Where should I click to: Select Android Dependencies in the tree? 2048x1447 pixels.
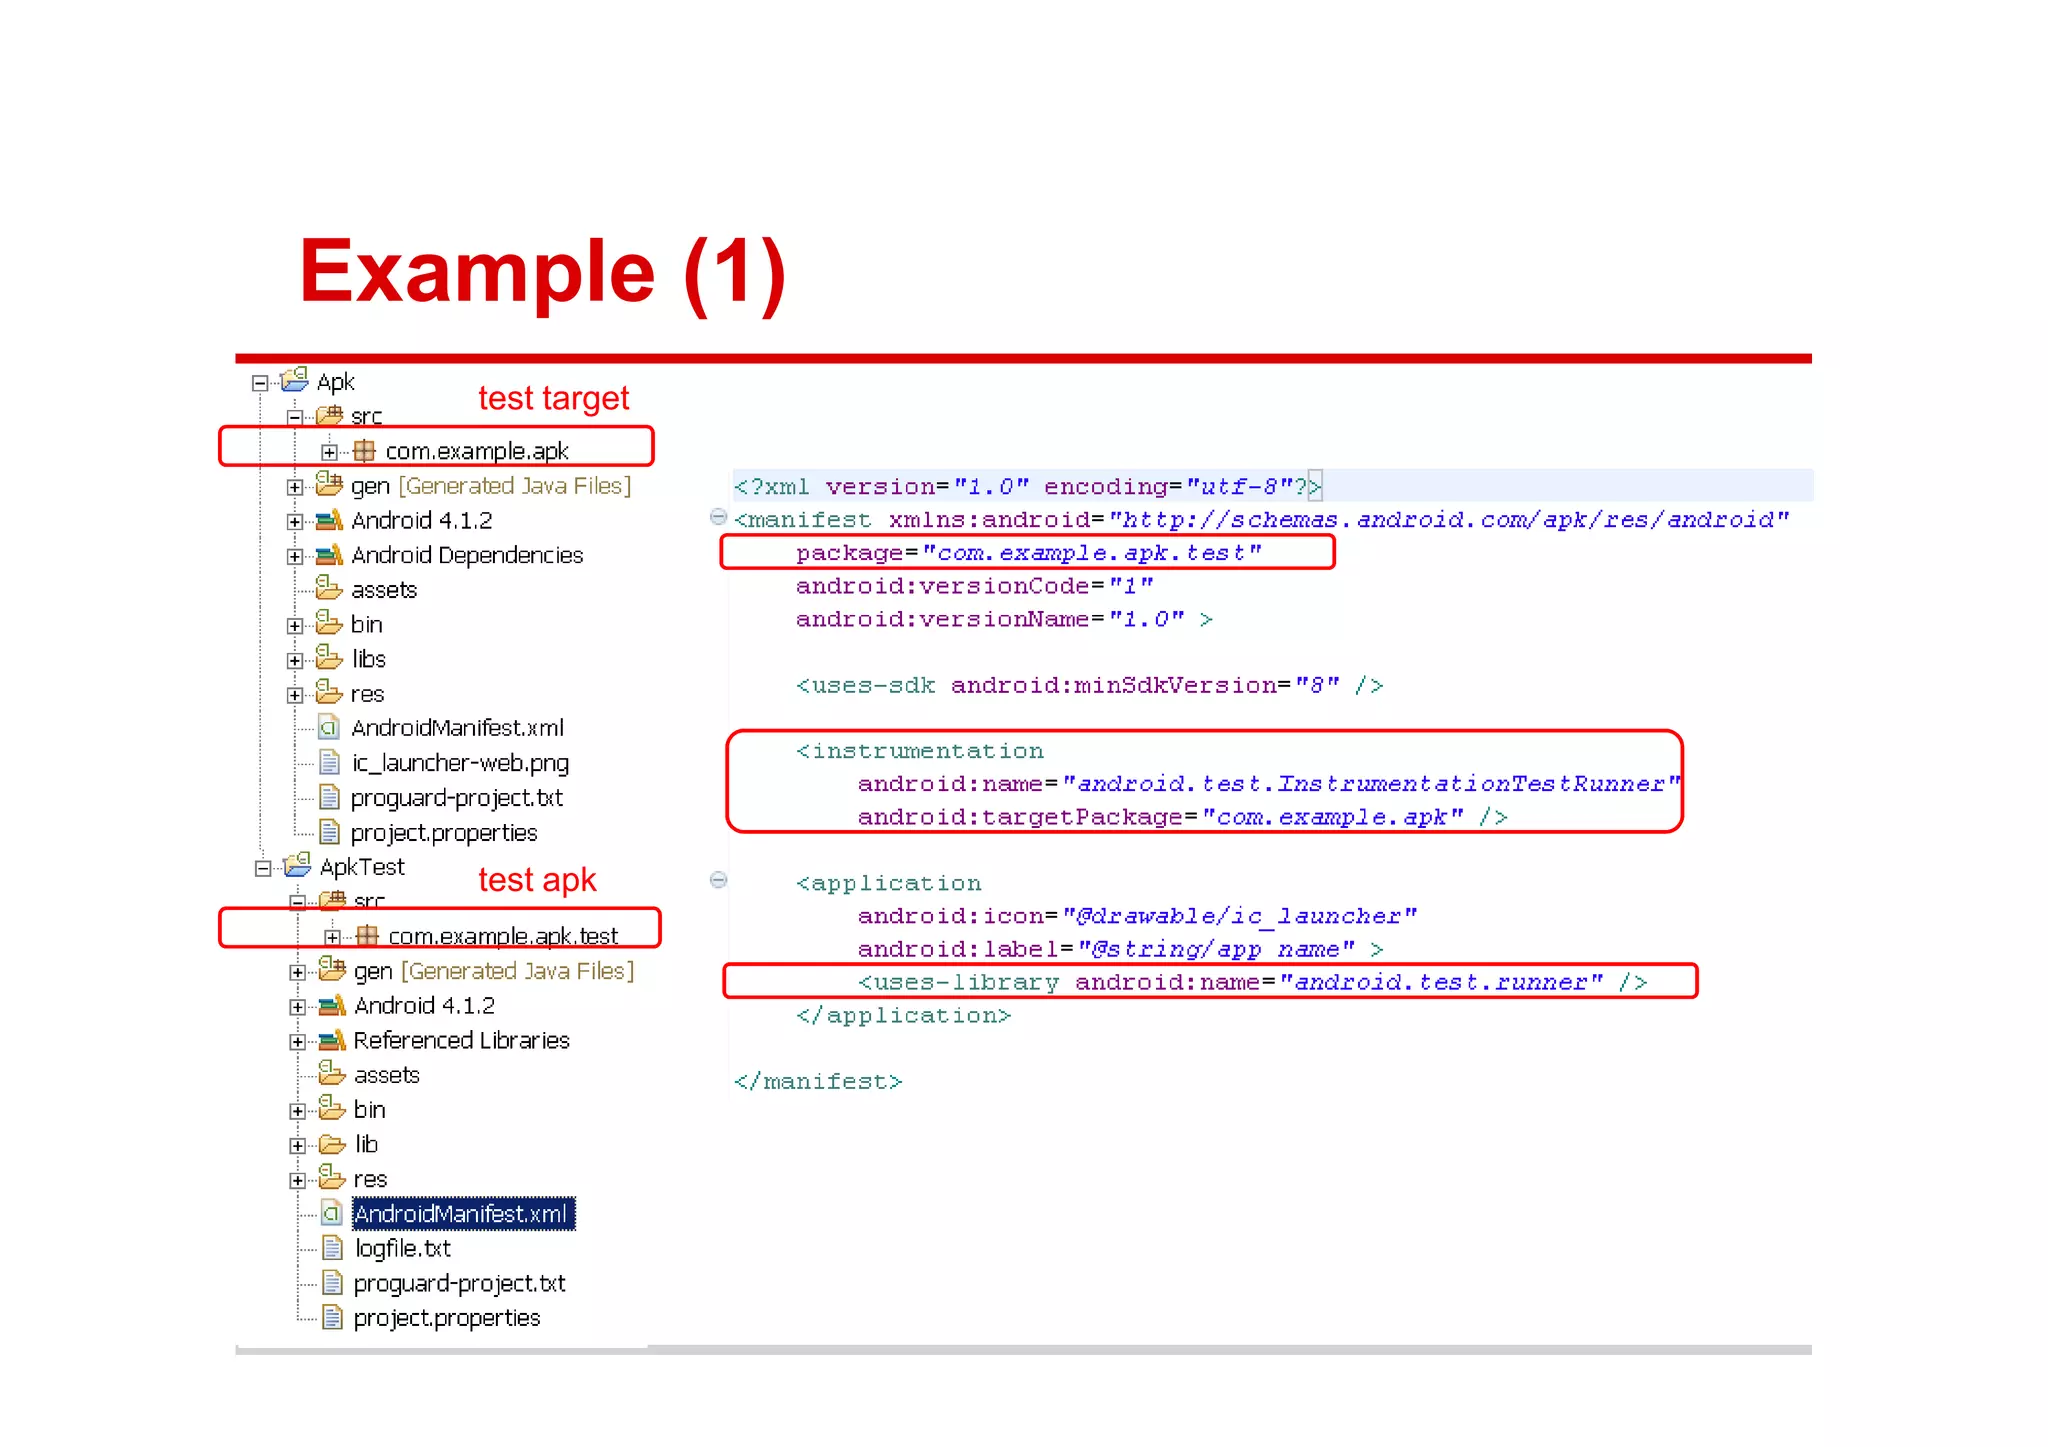(467, 555)
